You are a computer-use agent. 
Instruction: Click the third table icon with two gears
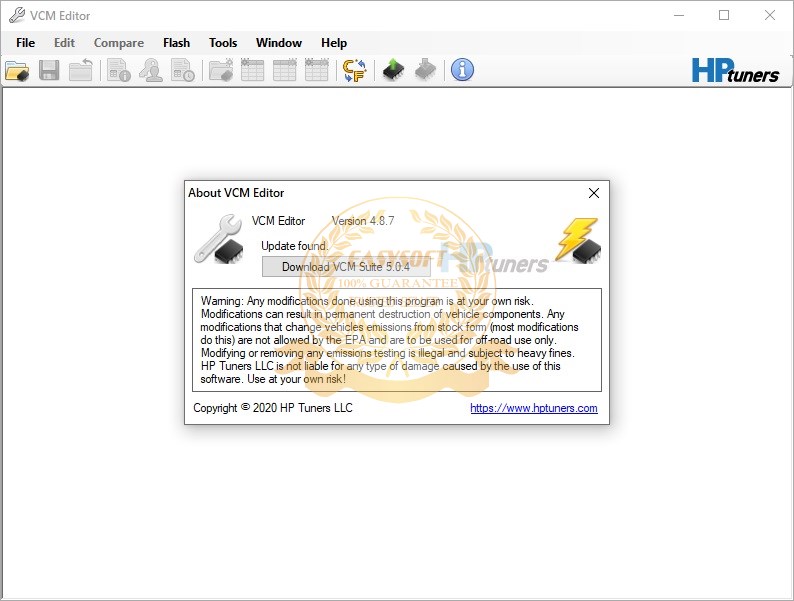(x=317, y=70)
